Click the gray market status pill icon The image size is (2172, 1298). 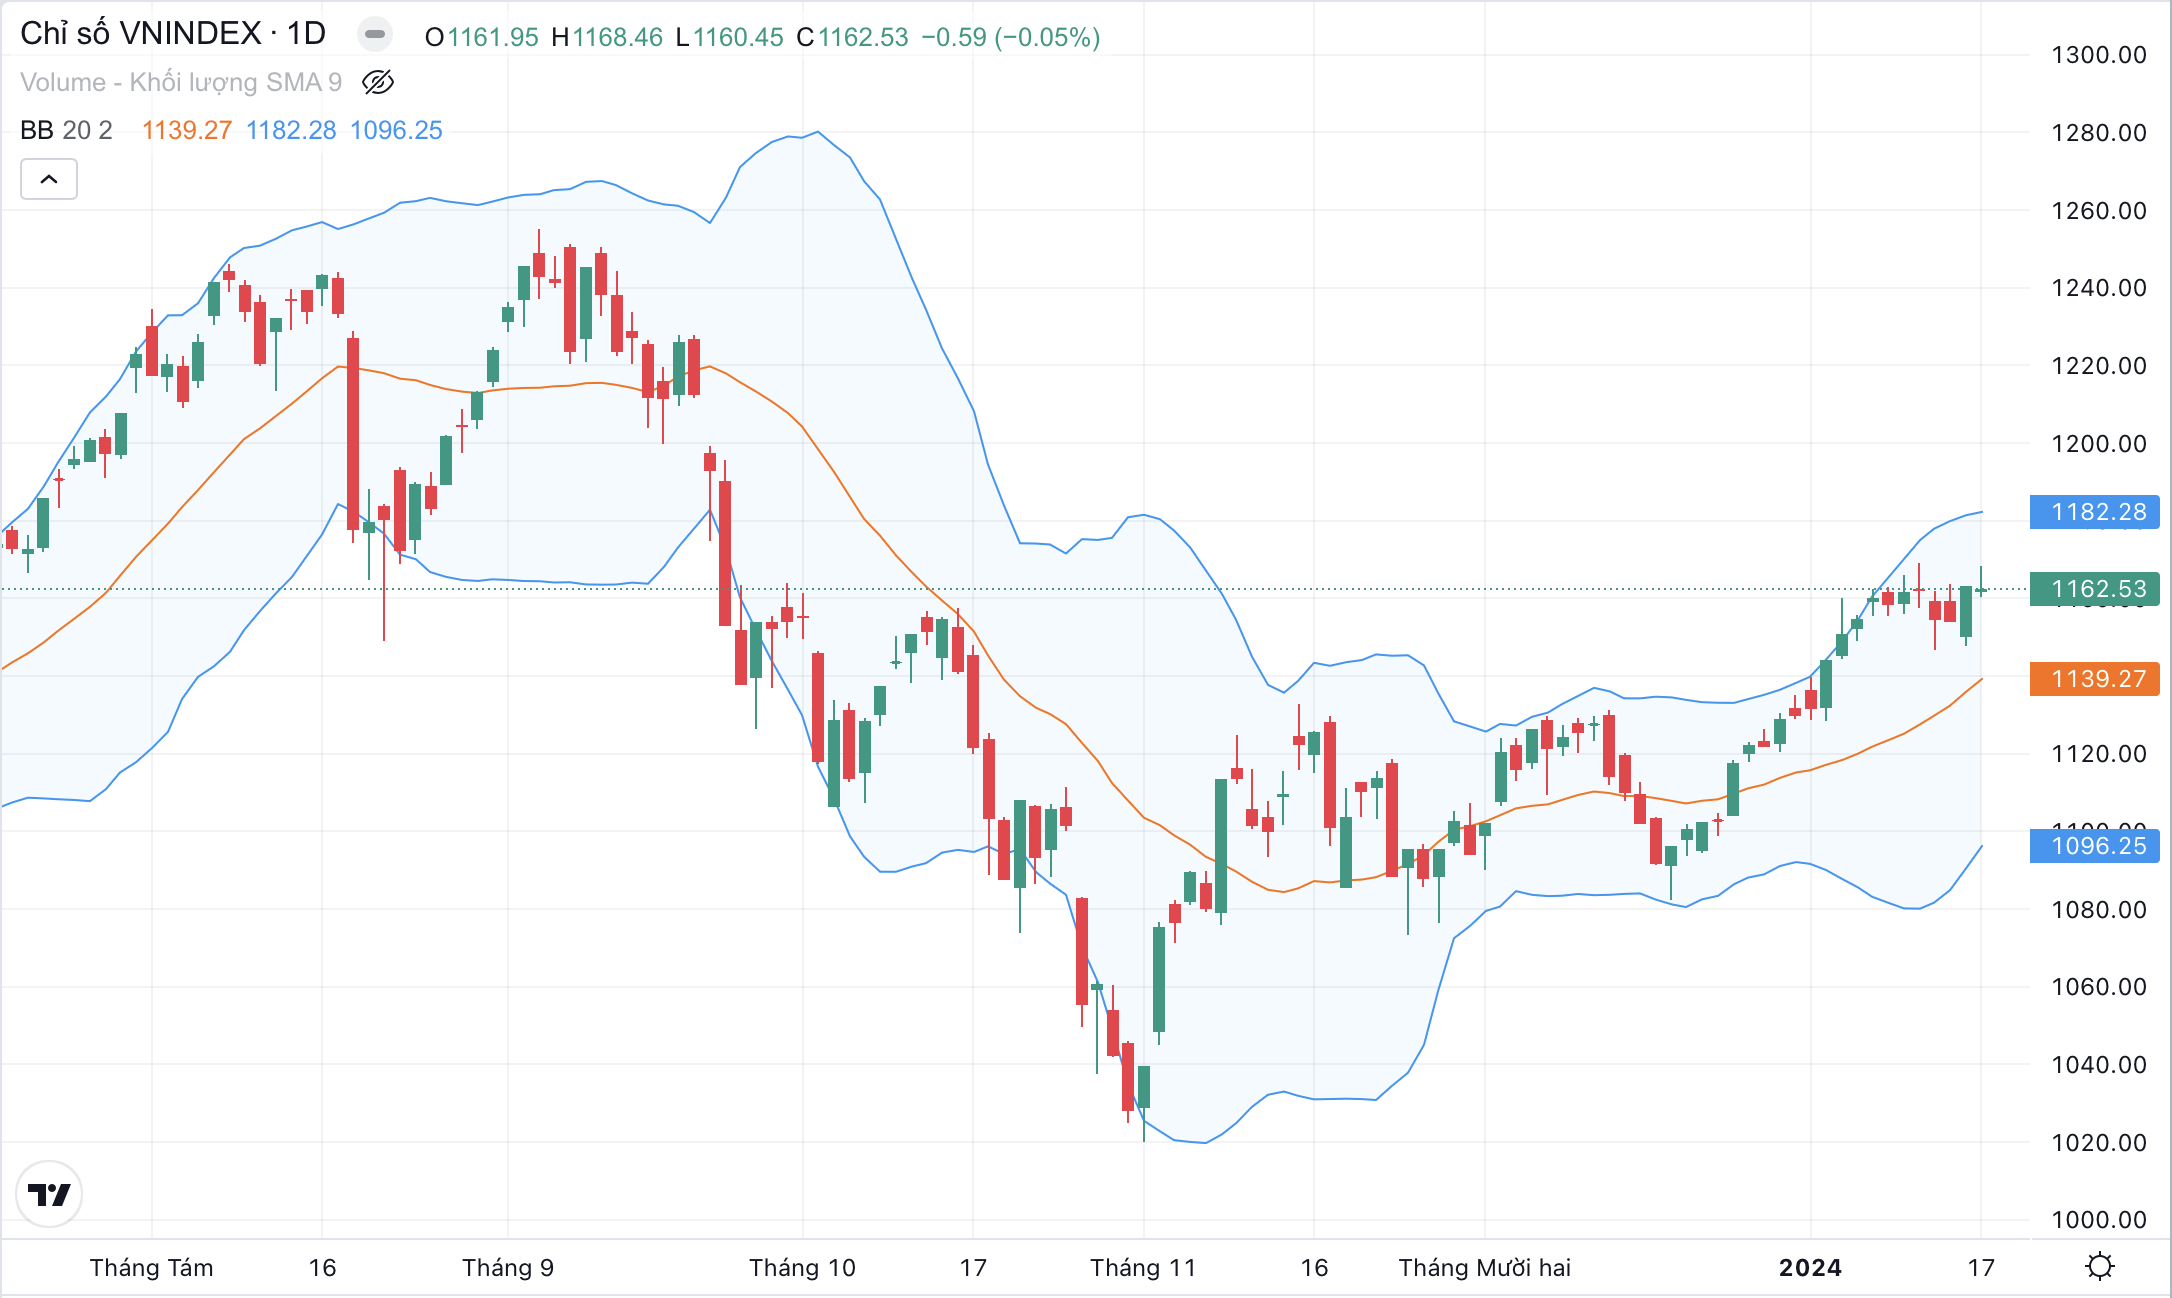coord(375,35)
